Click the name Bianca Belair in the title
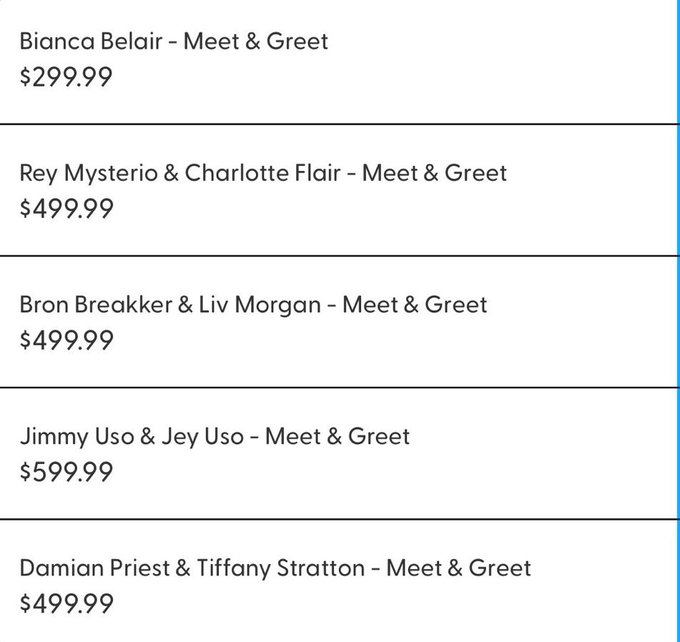Screen dimensions: 680x642 point(91,42)
